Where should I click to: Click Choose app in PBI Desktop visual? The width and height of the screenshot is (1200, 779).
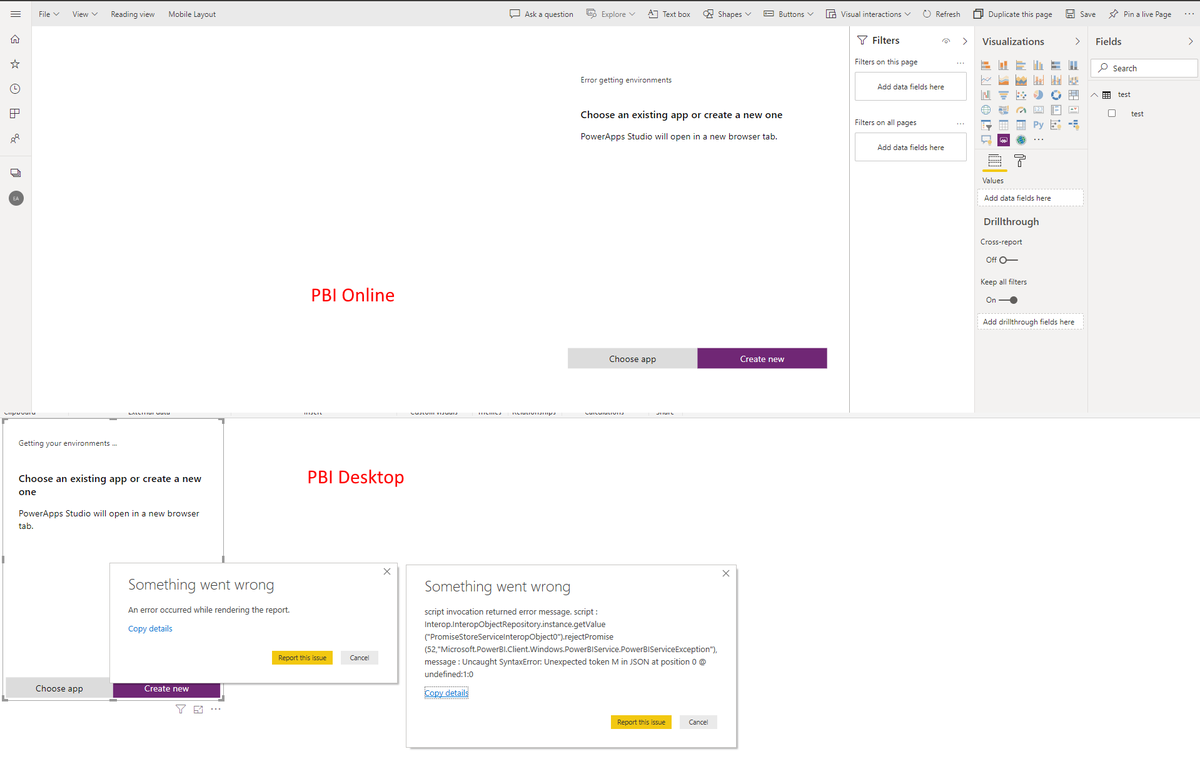click(x=59, y=688)
